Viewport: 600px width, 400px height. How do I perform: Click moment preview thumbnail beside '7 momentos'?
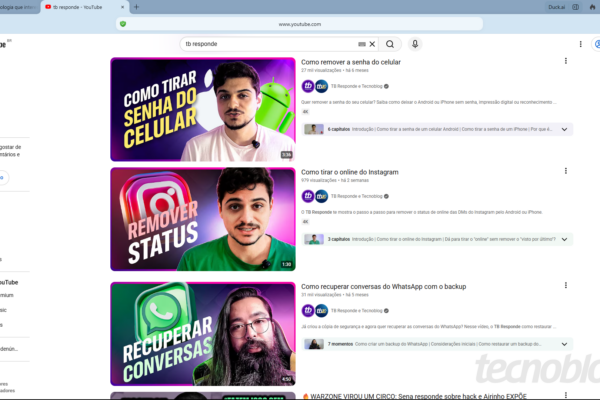[314, 344]
